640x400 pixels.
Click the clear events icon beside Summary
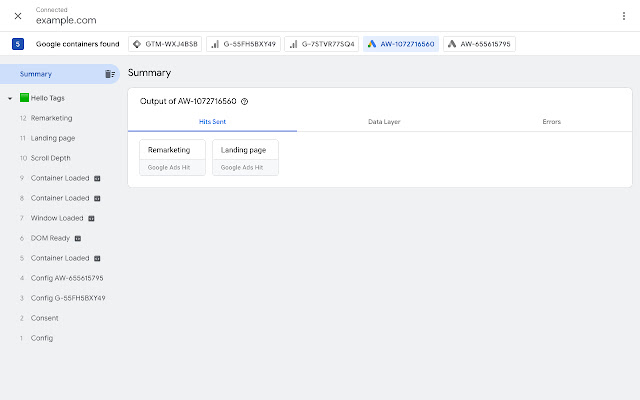pyautogui.click(x=110, y=74)
